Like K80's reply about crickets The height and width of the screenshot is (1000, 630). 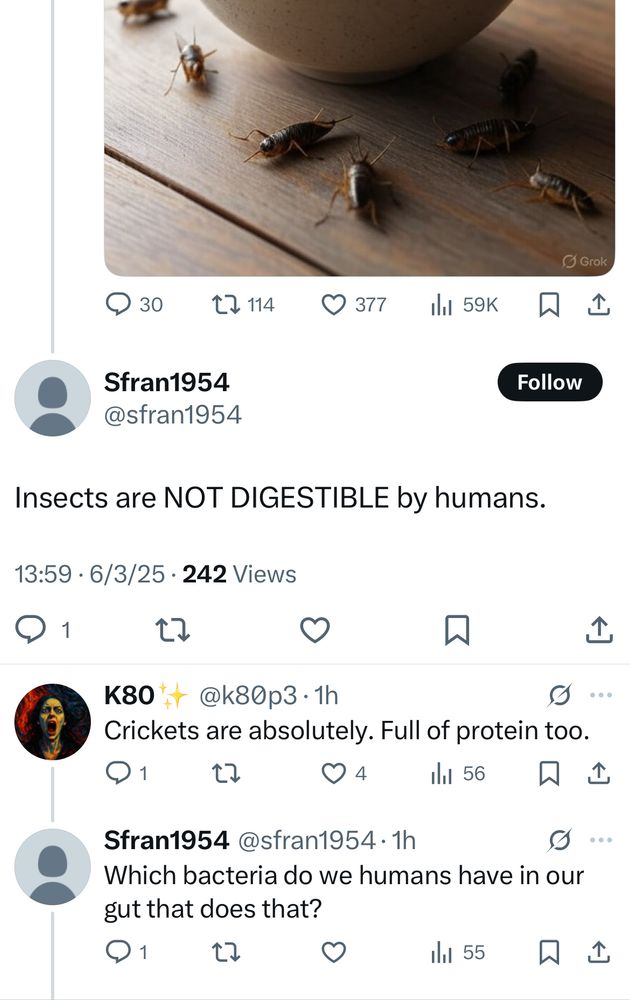click(332, 773)
